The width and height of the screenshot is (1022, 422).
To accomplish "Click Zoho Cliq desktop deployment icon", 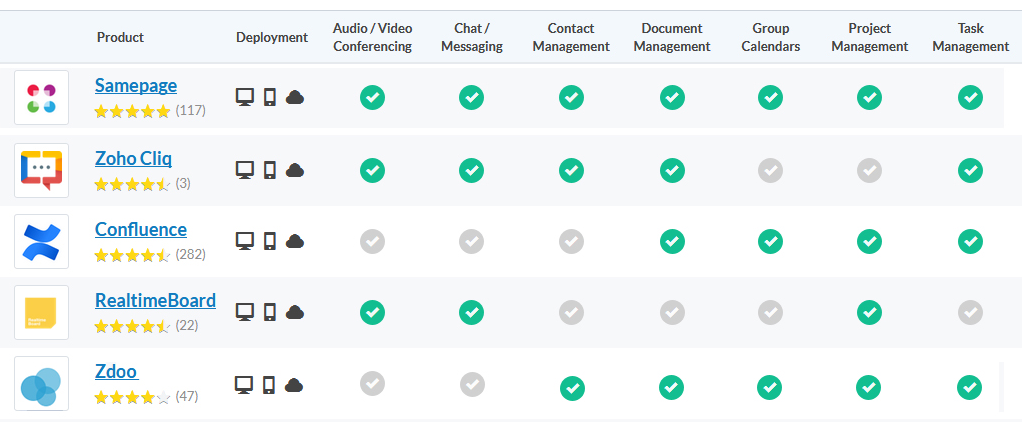I will tap(244, 170).
